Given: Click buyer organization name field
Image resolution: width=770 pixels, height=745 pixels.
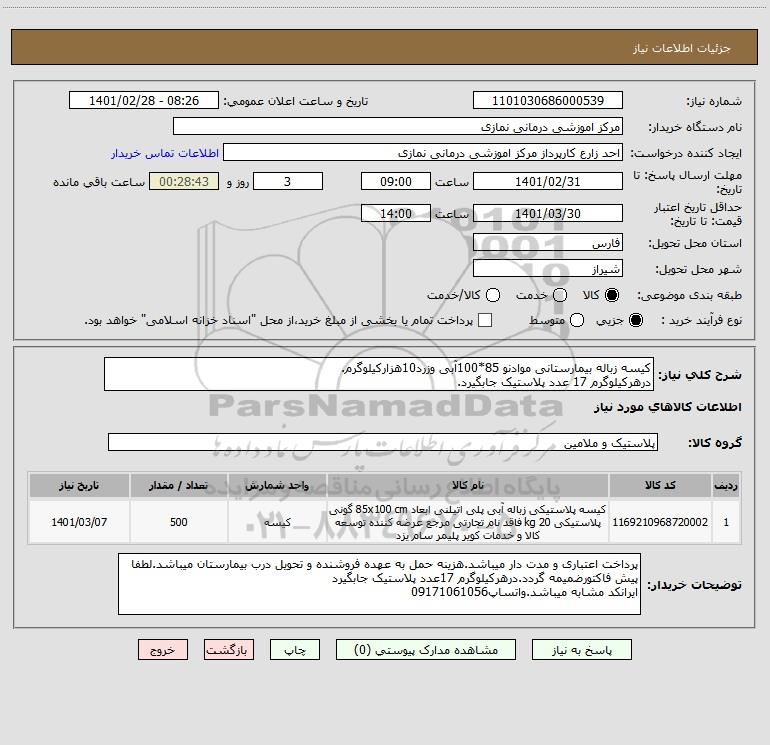Looking at the screenshot, I should pos(398,126).
